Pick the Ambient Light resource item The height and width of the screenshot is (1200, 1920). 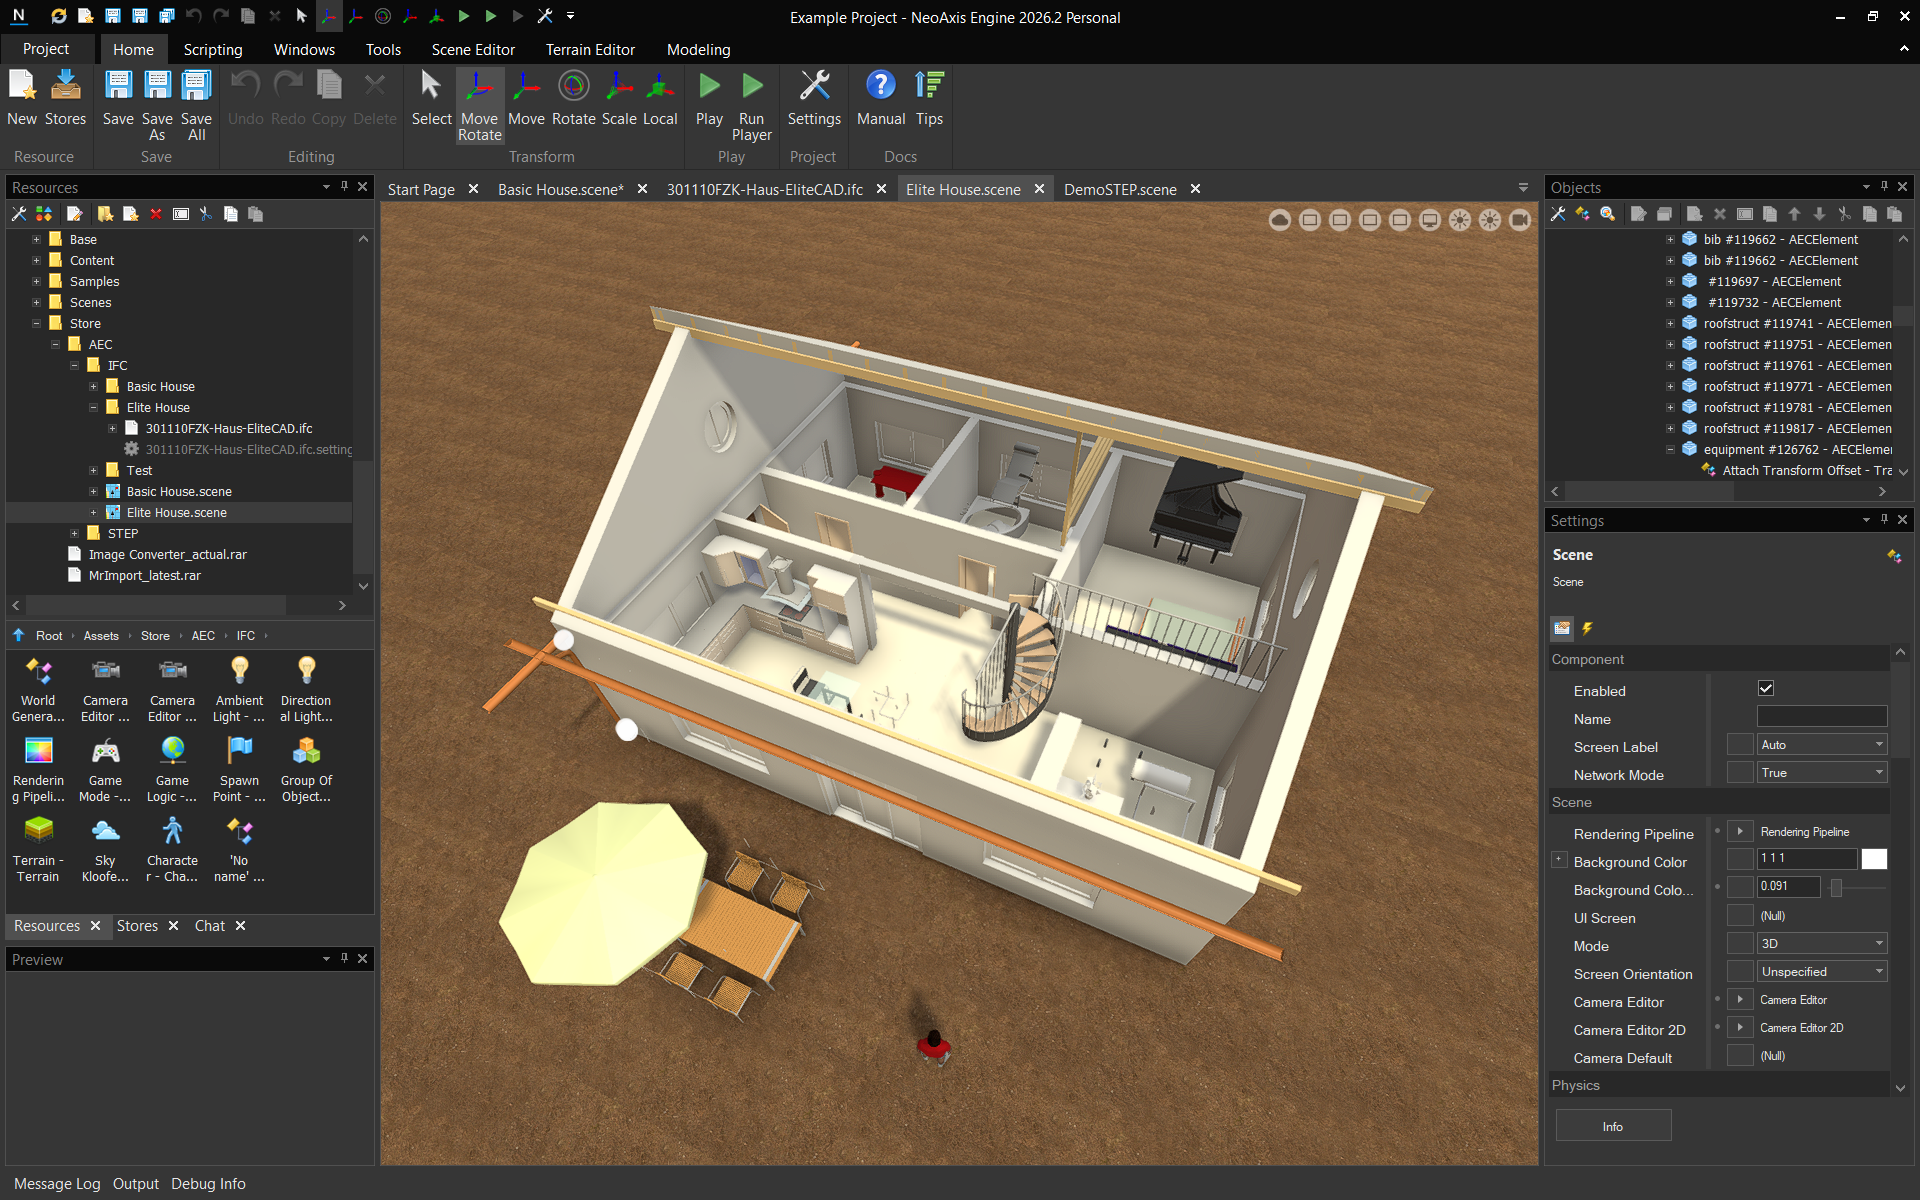pos(239,690)
